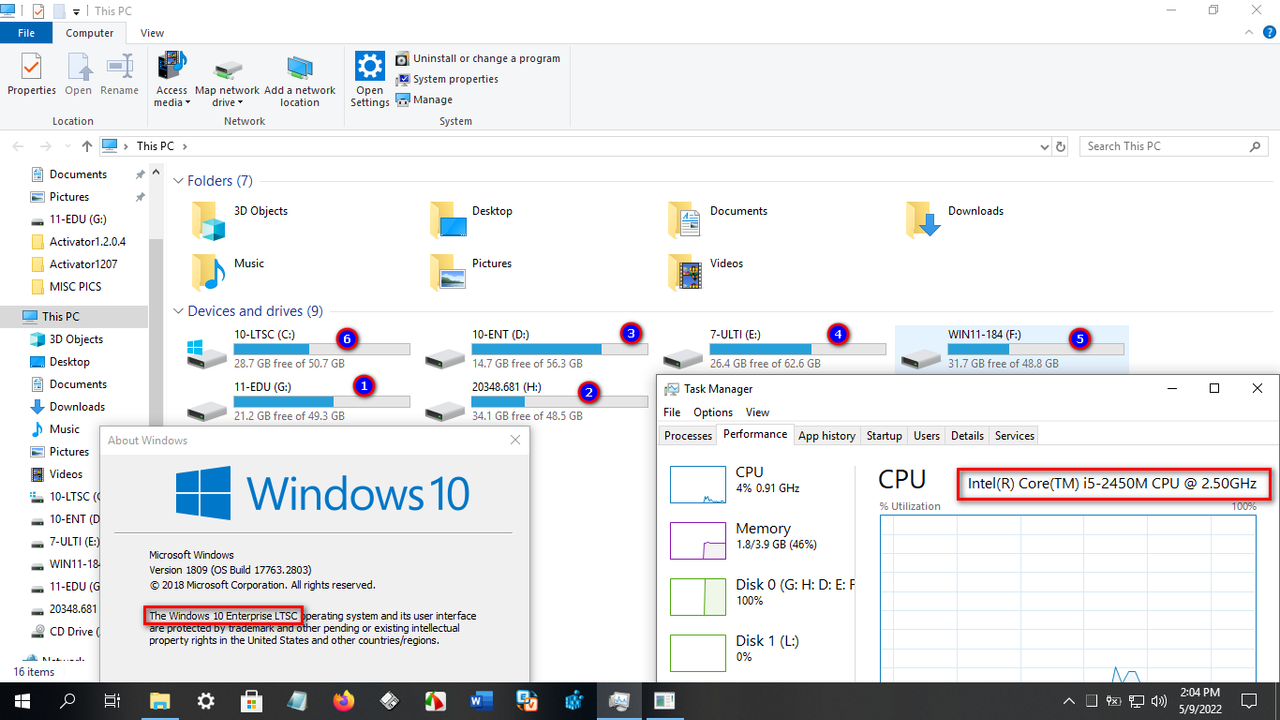Select Memory graph in Task Manager sidebar
This screenshot has width=1280, height=720.
[762, 541]
